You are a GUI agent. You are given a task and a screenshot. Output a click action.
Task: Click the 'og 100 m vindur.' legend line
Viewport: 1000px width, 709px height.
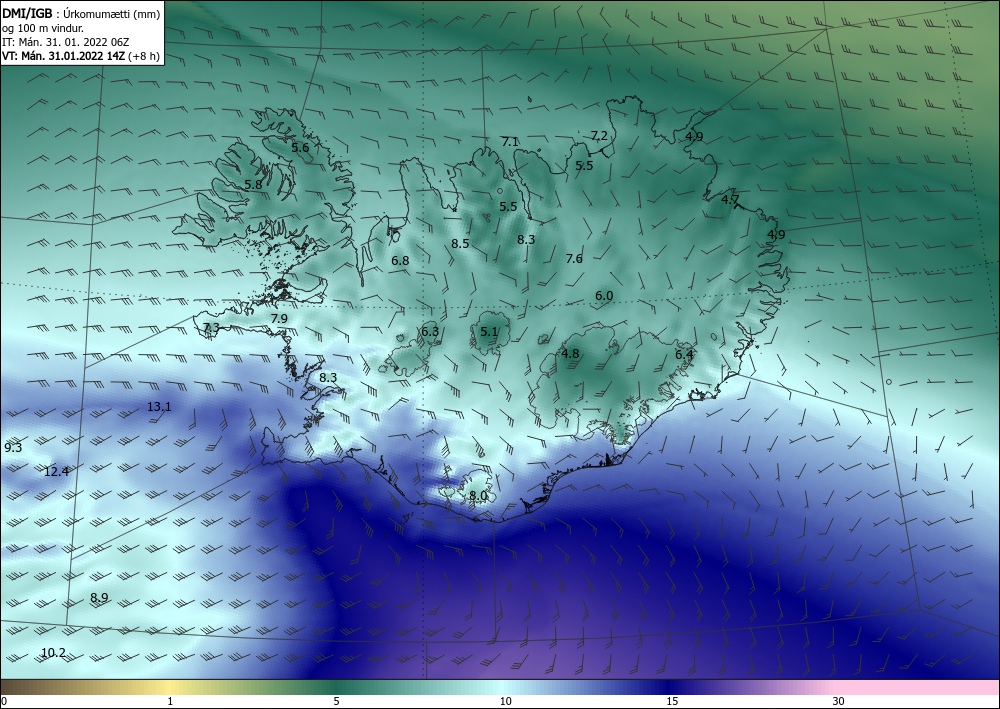pyautogui.click(x=43, y=28)
